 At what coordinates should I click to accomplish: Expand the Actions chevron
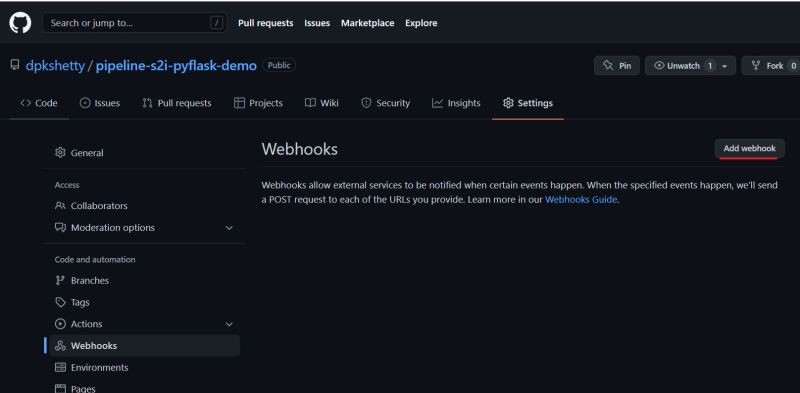pos(229,324)
